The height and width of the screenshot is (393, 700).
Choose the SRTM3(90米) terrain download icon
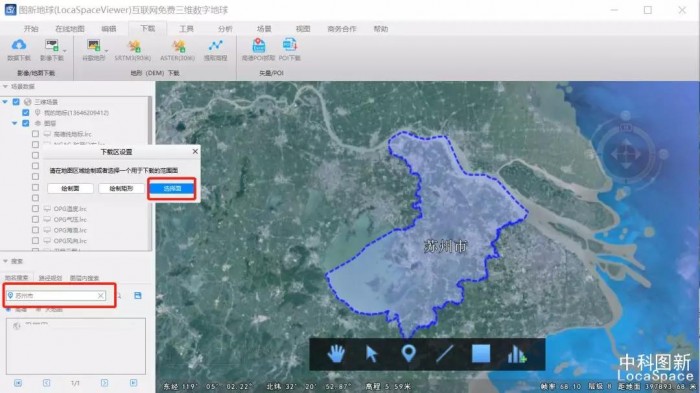tap(133, 50)
